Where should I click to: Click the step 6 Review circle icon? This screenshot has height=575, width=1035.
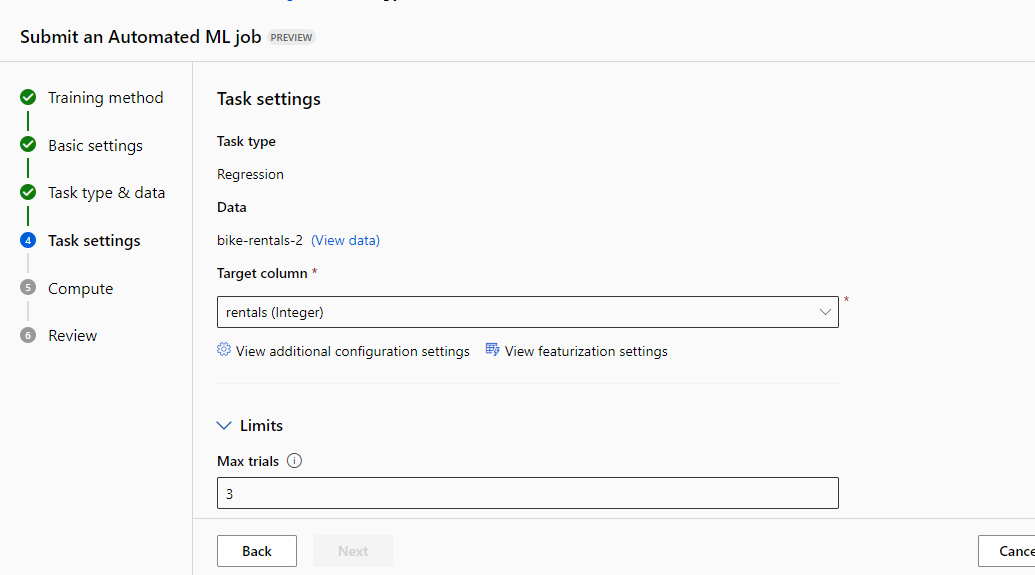pyautogui.click(x=28, y=335)
